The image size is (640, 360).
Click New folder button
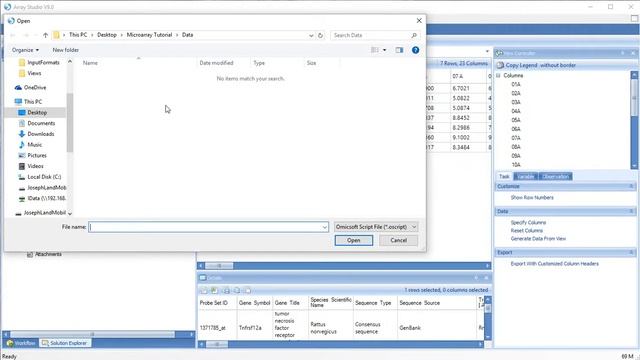pos(66,50)
